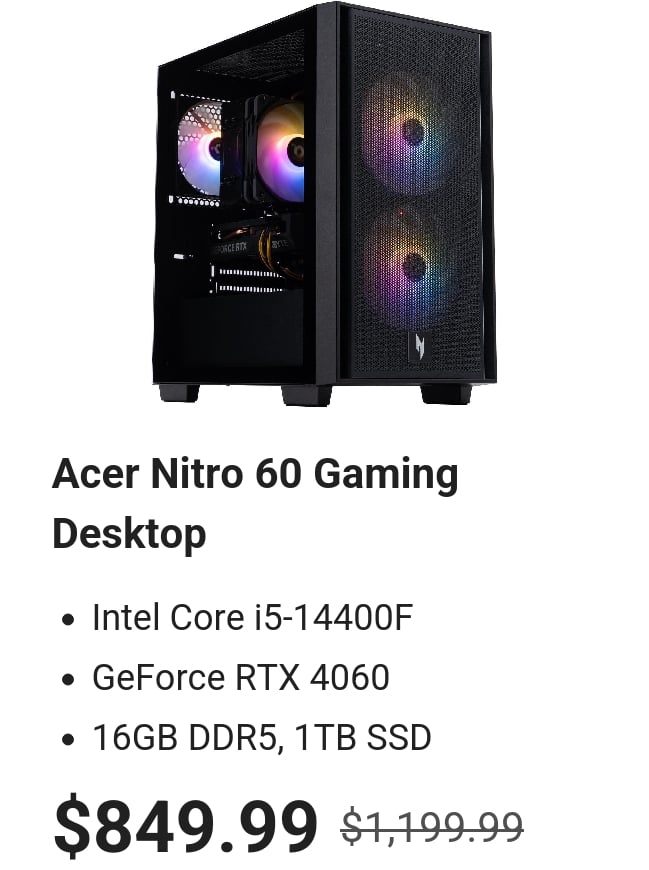This screenshot has width=649, height=870.
Task: Click the bullet before Intel Core i5-14400F
Action: [x=68, y=619]
